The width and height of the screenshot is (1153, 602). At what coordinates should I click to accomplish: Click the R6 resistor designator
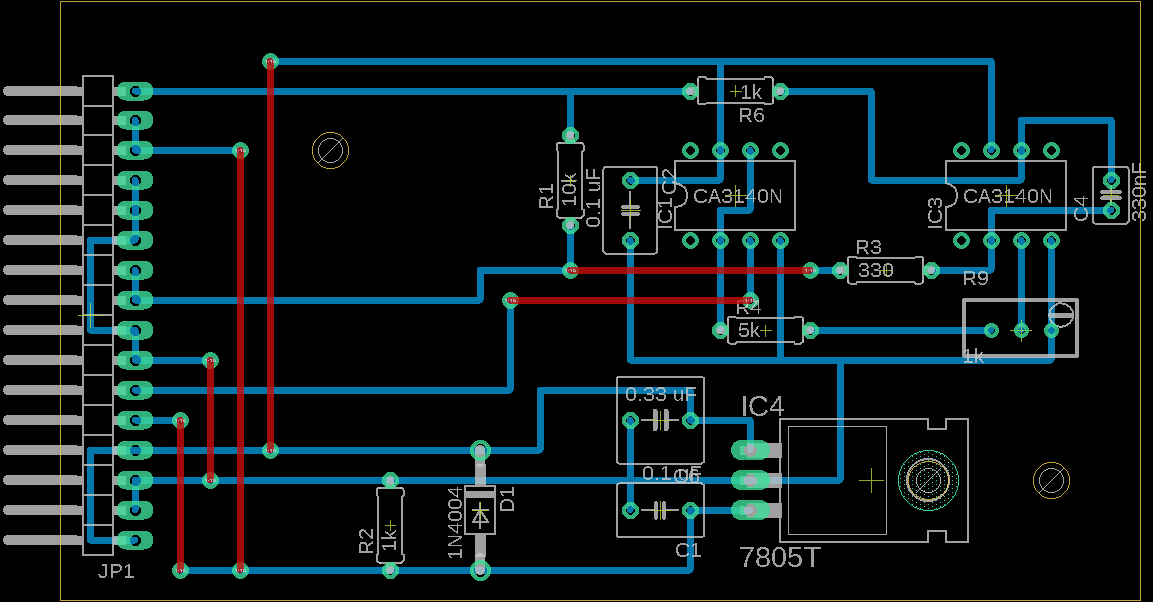[752, 115]
